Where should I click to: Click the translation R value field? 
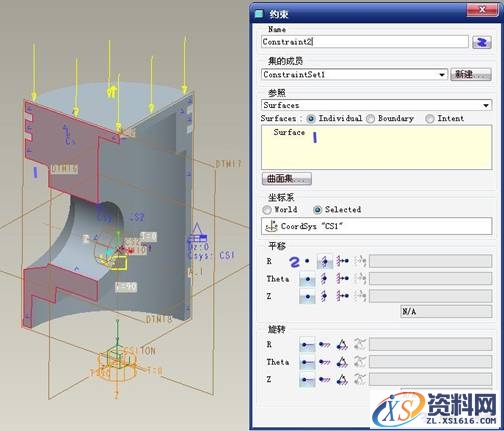pyautogui.click(x=430, y=261)
